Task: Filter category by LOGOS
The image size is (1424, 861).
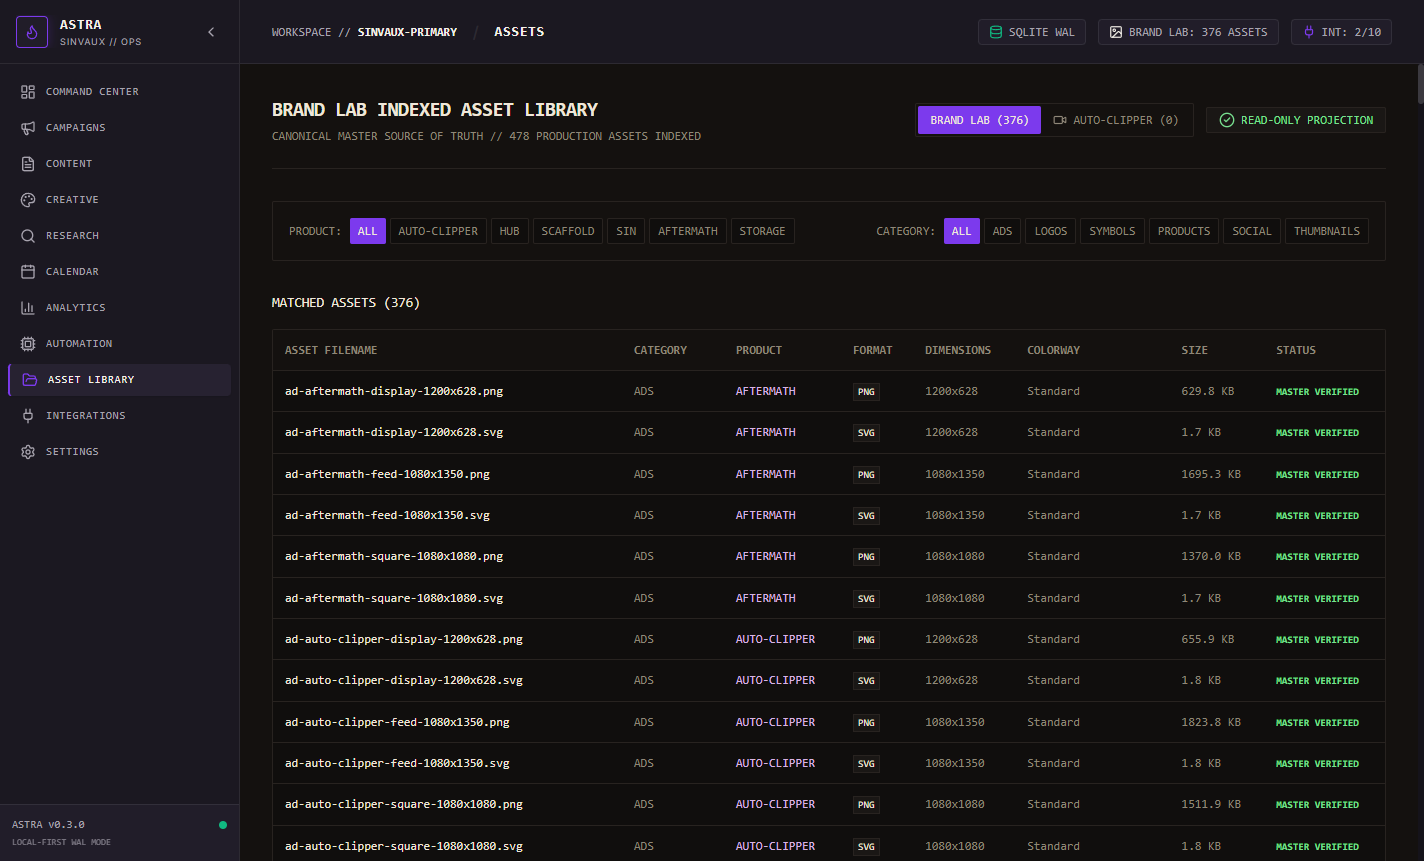Action: pos(1051,231)
